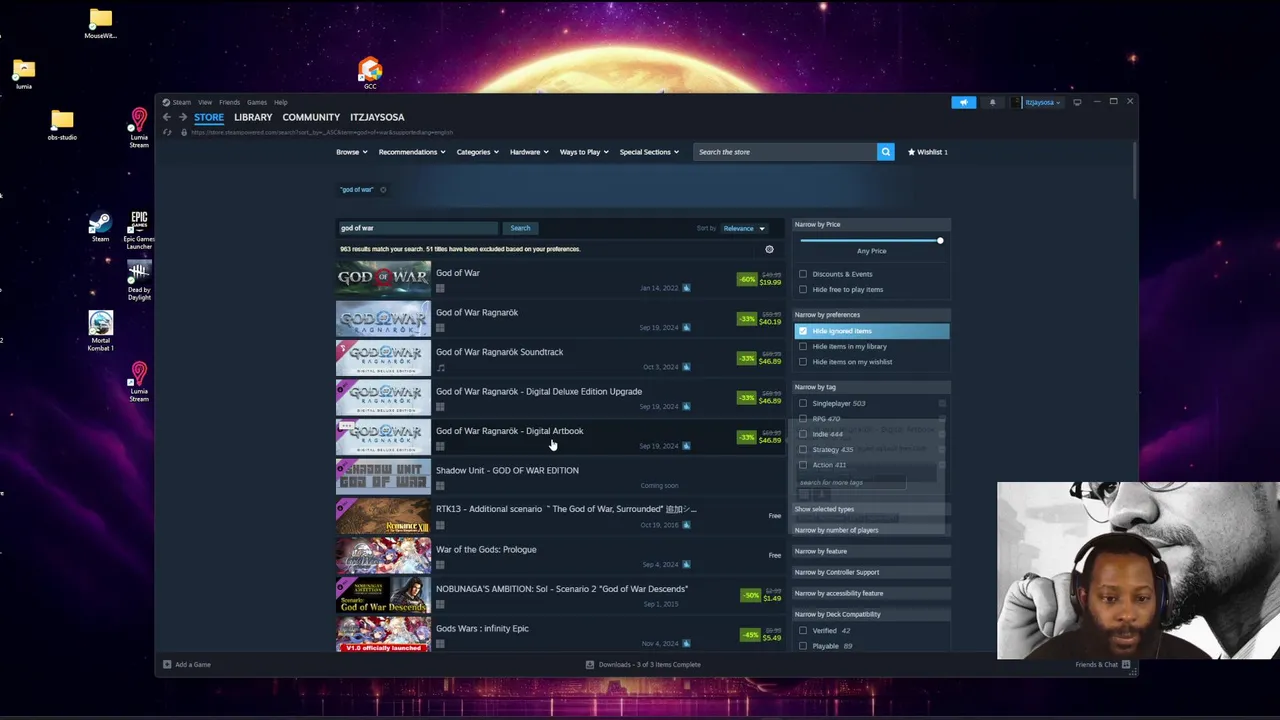Click the Any Price slider handle
The height and width of the screenshot is (720, 1280).
tap(940, 241)
